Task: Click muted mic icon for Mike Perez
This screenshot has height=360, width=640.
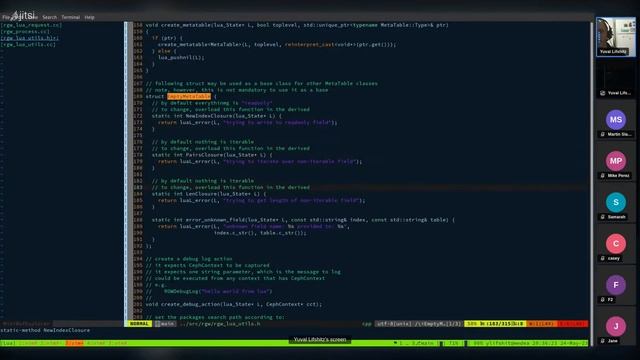Action: pos(602,176)
